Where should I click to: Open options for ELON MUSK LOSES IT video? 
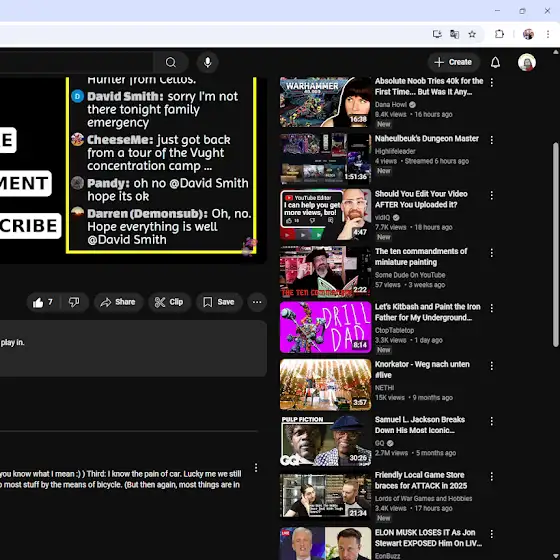coord(492,534)
